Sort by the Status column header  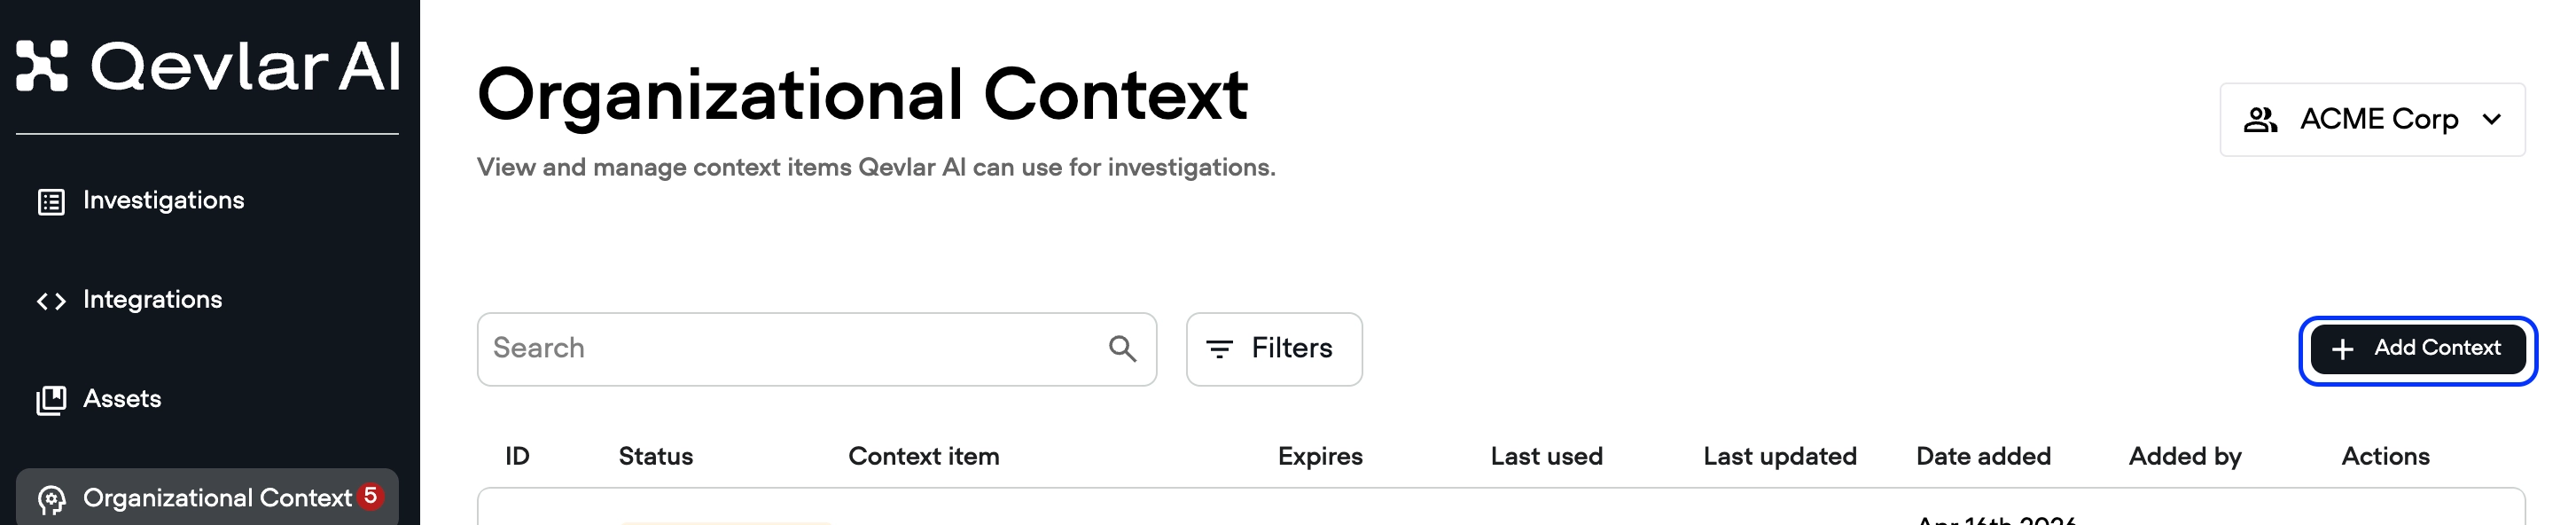click(655, 457)
